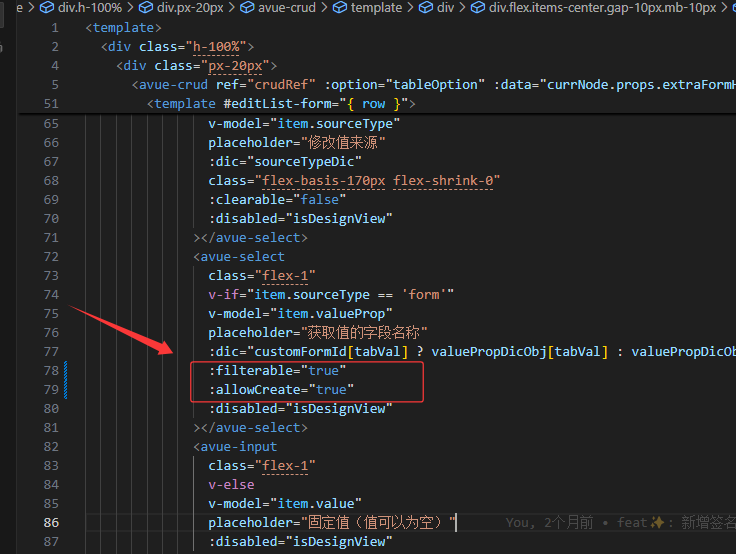Click the opening avue-input tag
This screenshot has height=554, width=736.
238,446
